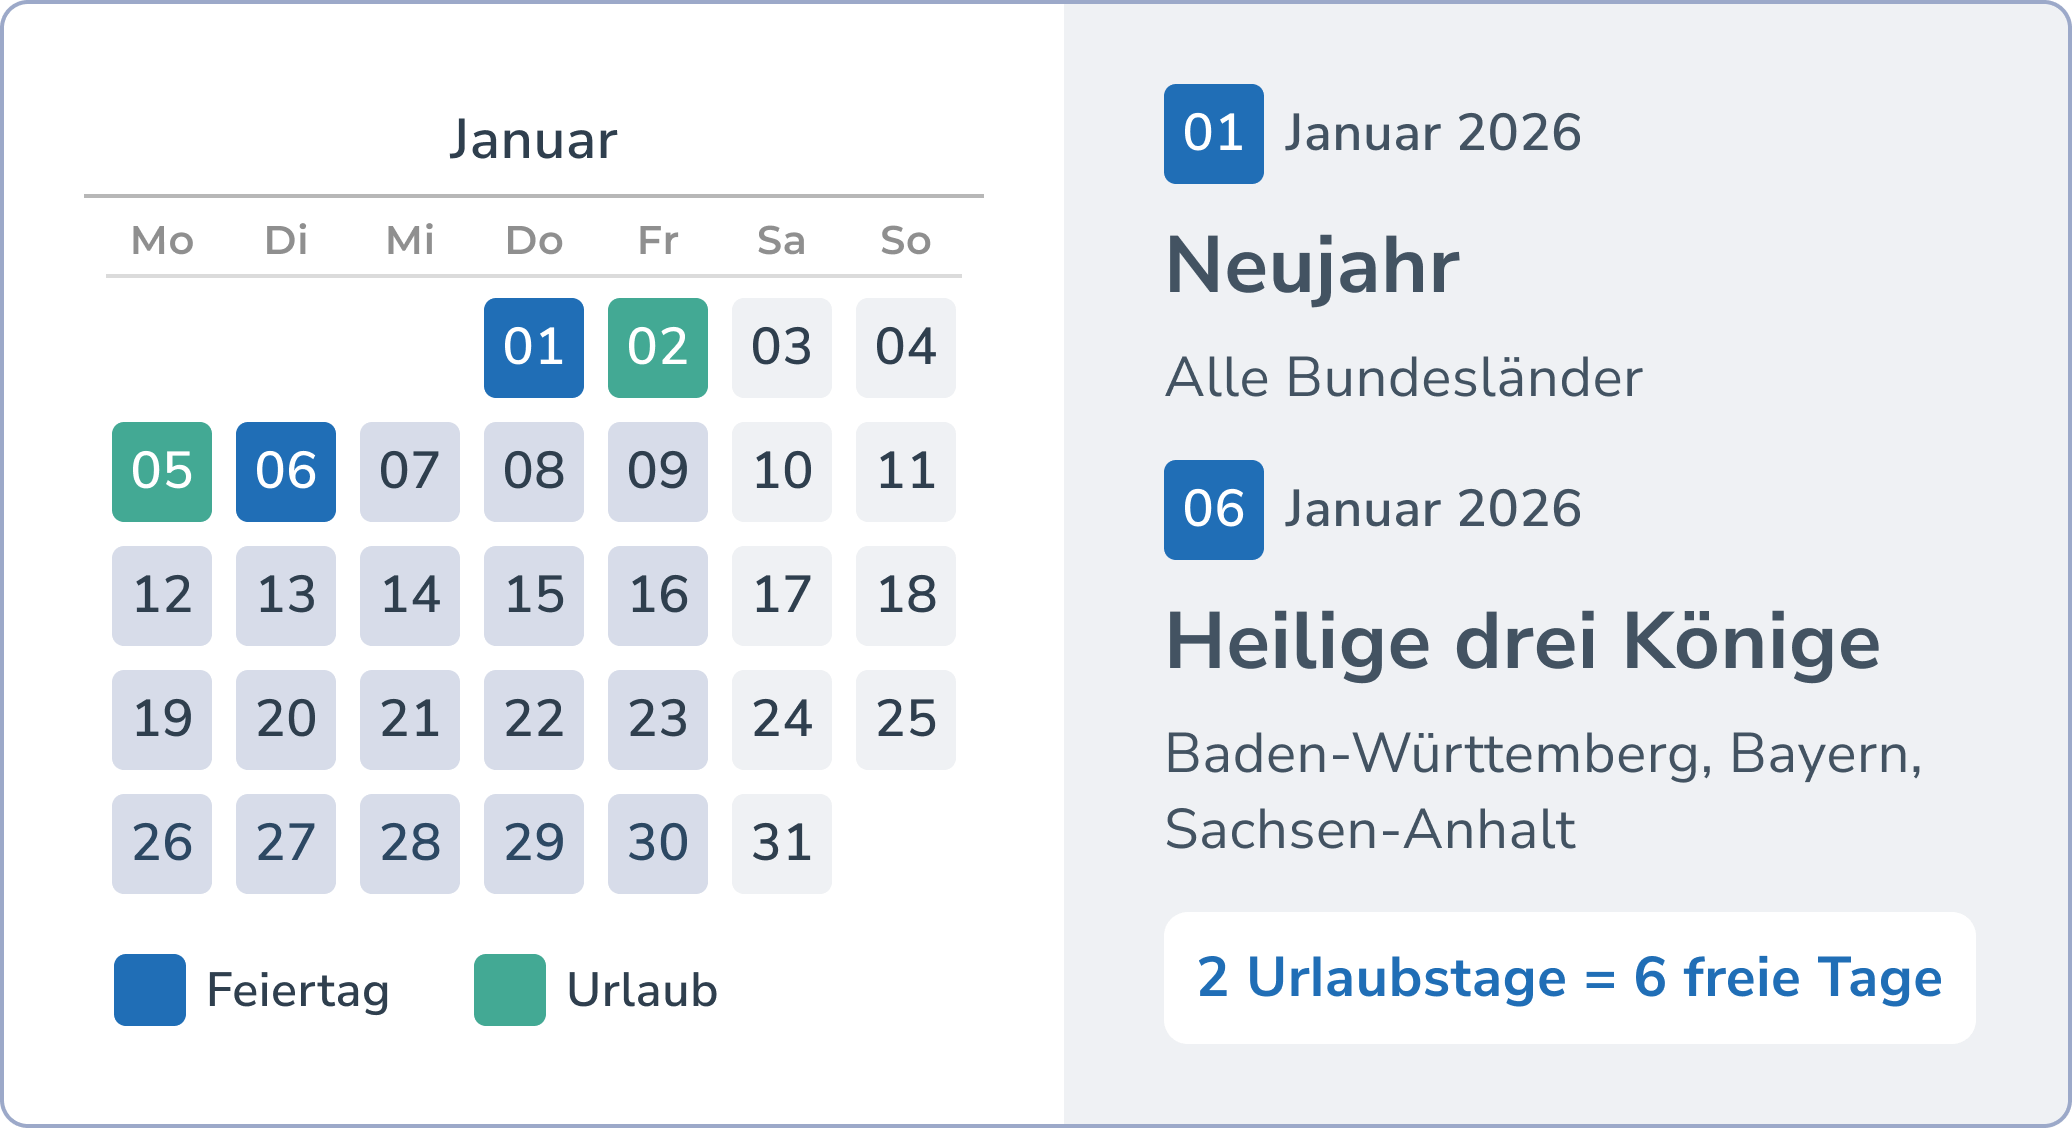Select the holiday-marked January 1 in the calendar

[533, 347]
